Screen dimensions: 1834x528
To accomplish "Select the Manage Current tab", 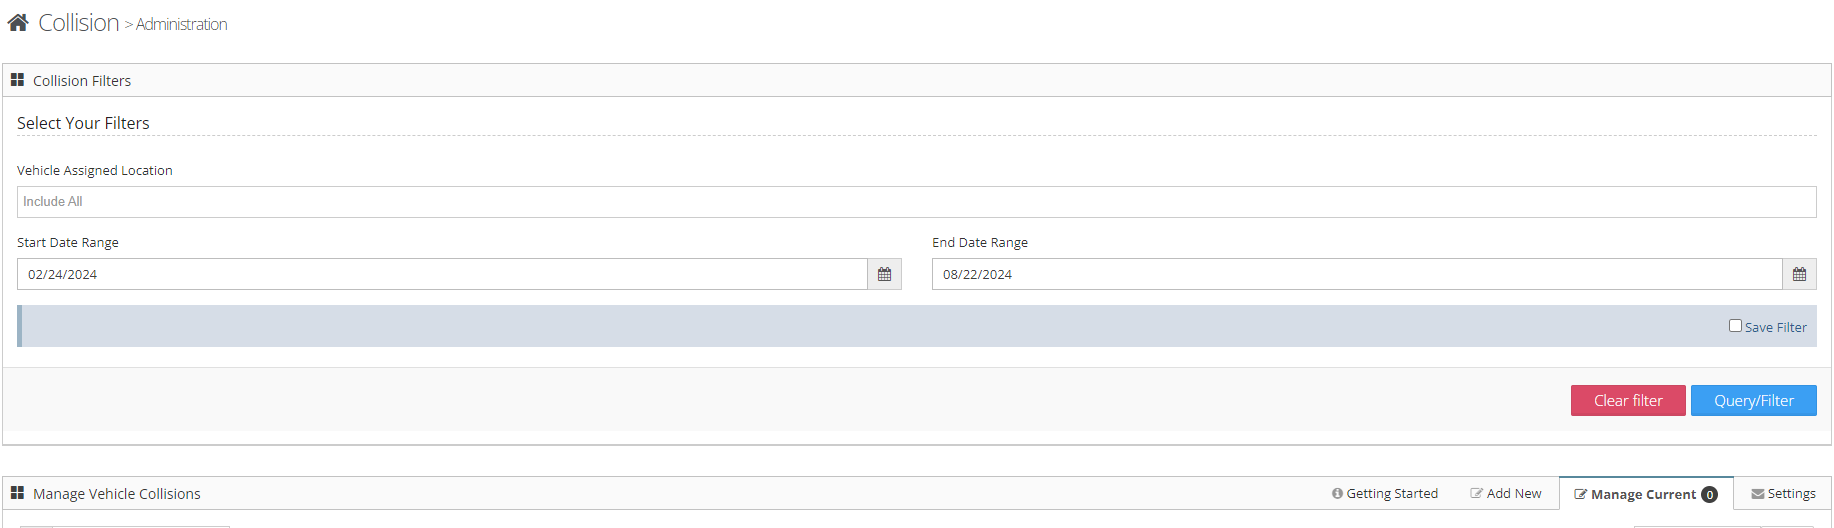I will pos(1642,494).
